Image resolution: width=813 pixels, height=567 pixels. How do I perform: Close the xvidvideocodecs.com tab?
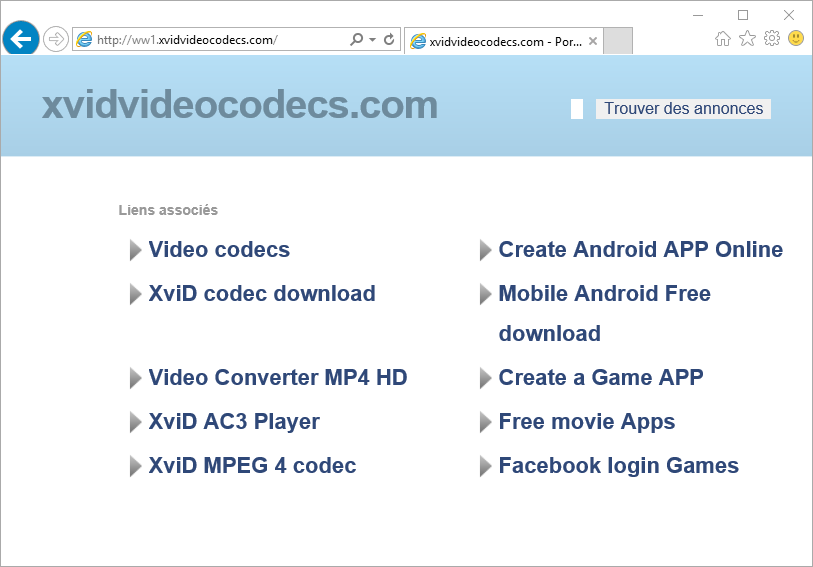click(593, 41)
